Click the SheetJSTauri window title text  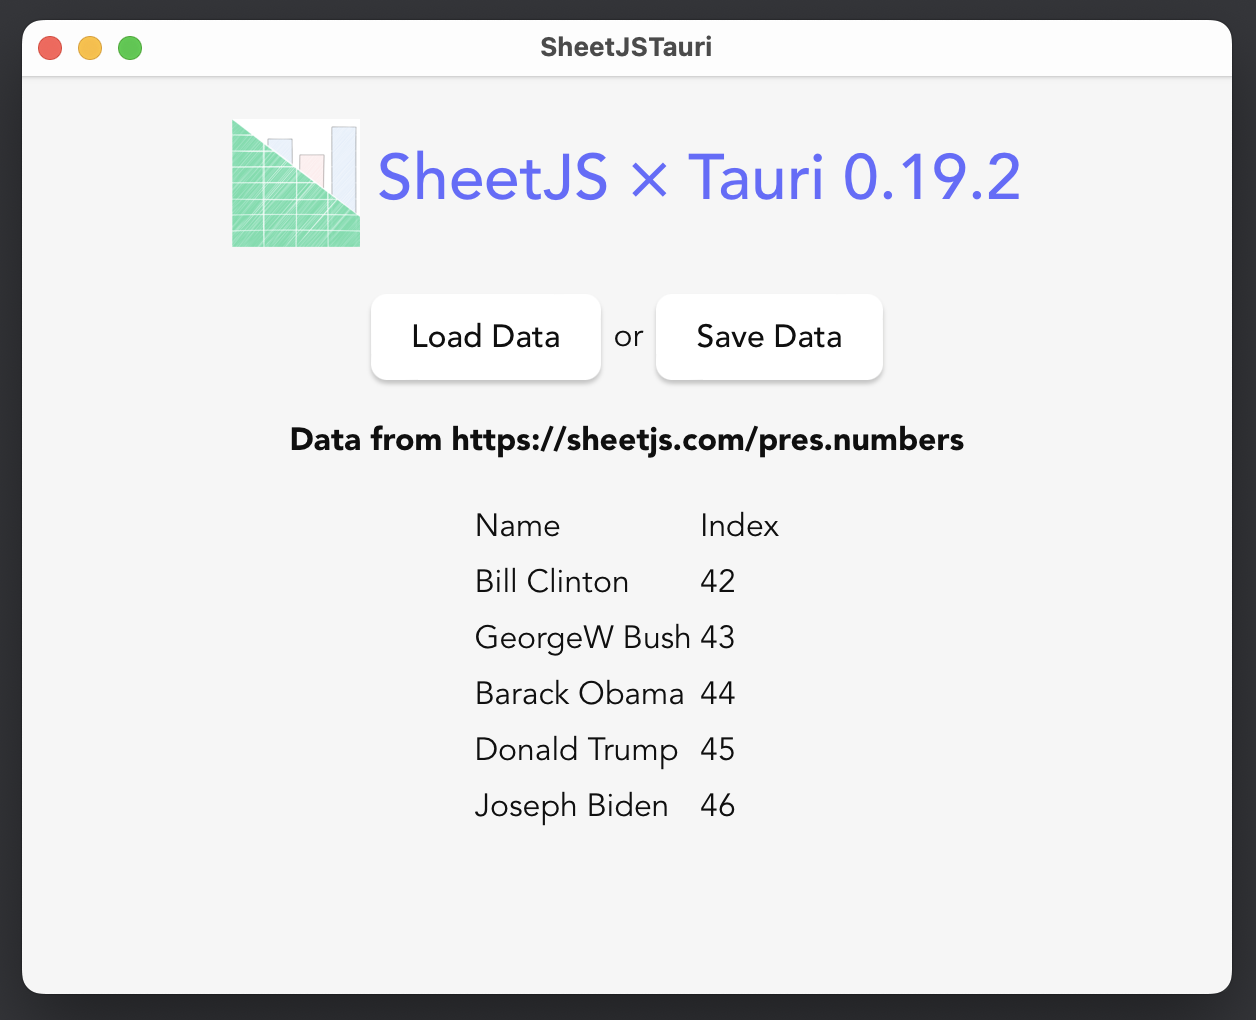[626, 47]
